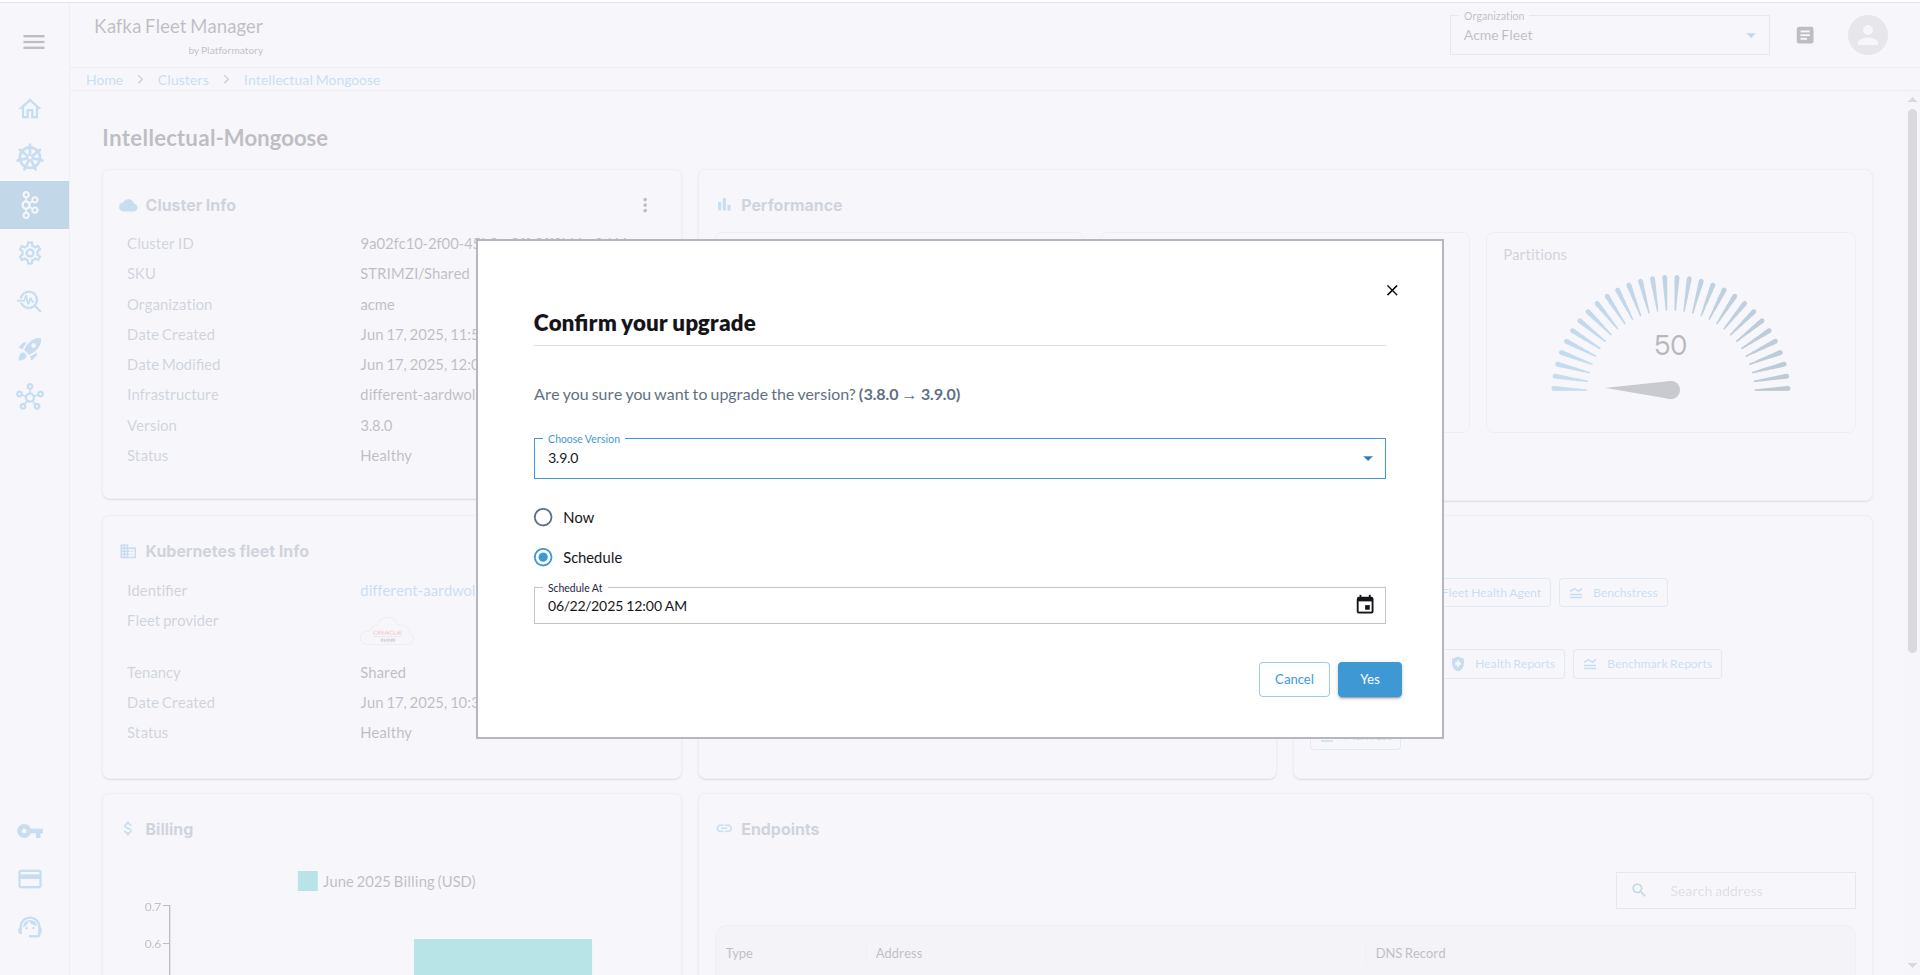Screen dimensions: 1920x975
Task: Click the teal billing bar
Action: click(503, 956)
